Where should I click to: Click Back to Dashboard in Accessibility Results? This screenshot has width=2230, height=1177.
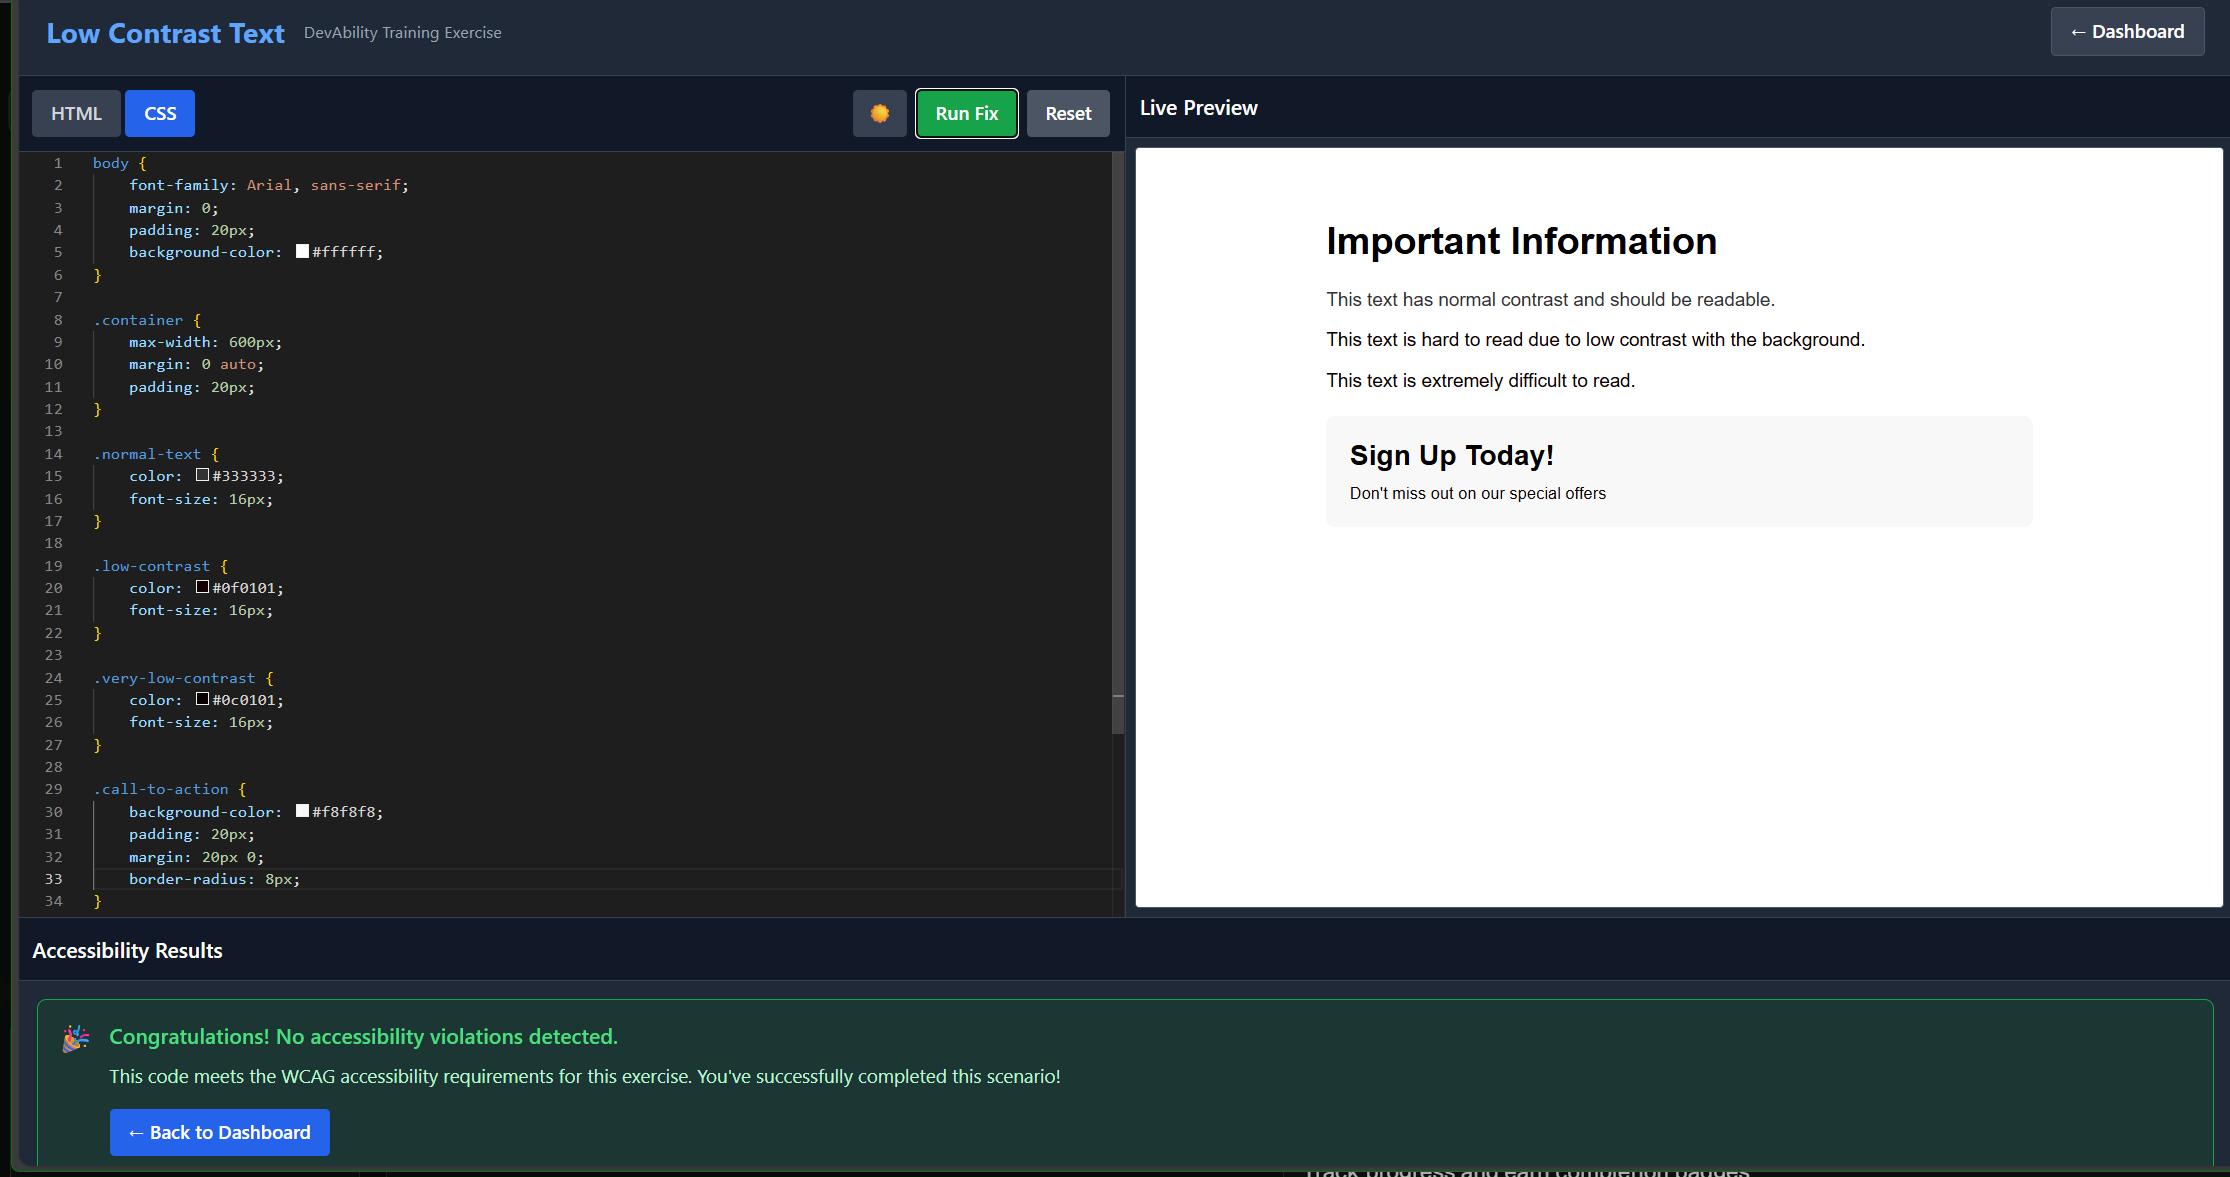219,1132
